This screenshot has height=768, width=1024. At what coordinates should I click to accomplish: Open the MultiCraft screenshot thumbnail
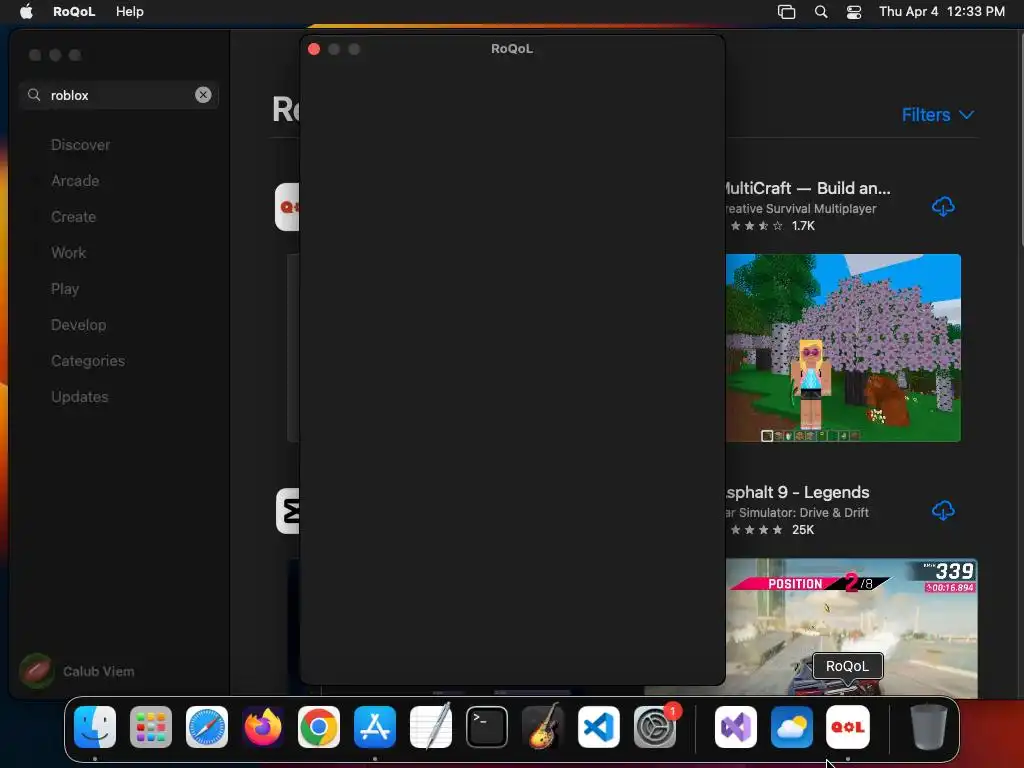(x=843, y=347)
